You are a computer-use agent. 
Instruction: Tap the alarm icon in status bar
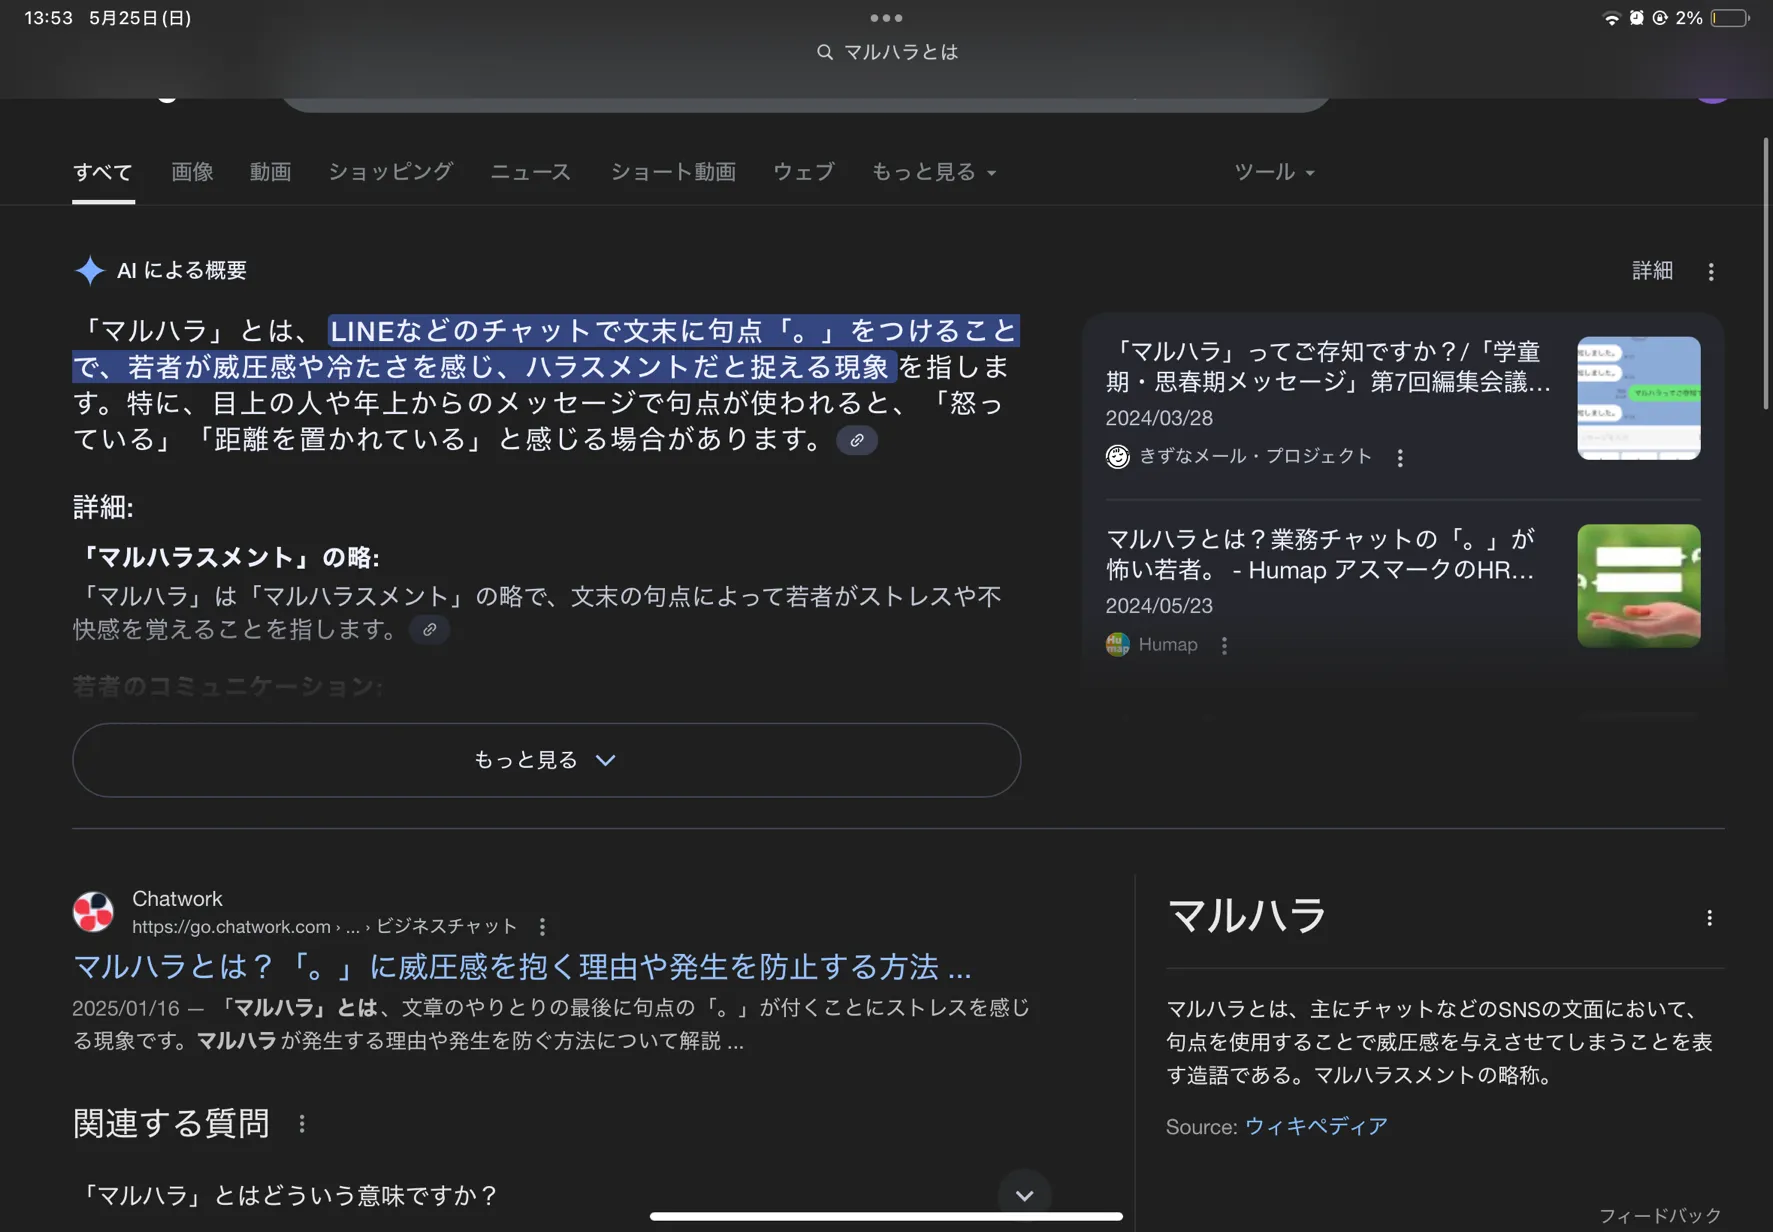[x=1636, y=18]
